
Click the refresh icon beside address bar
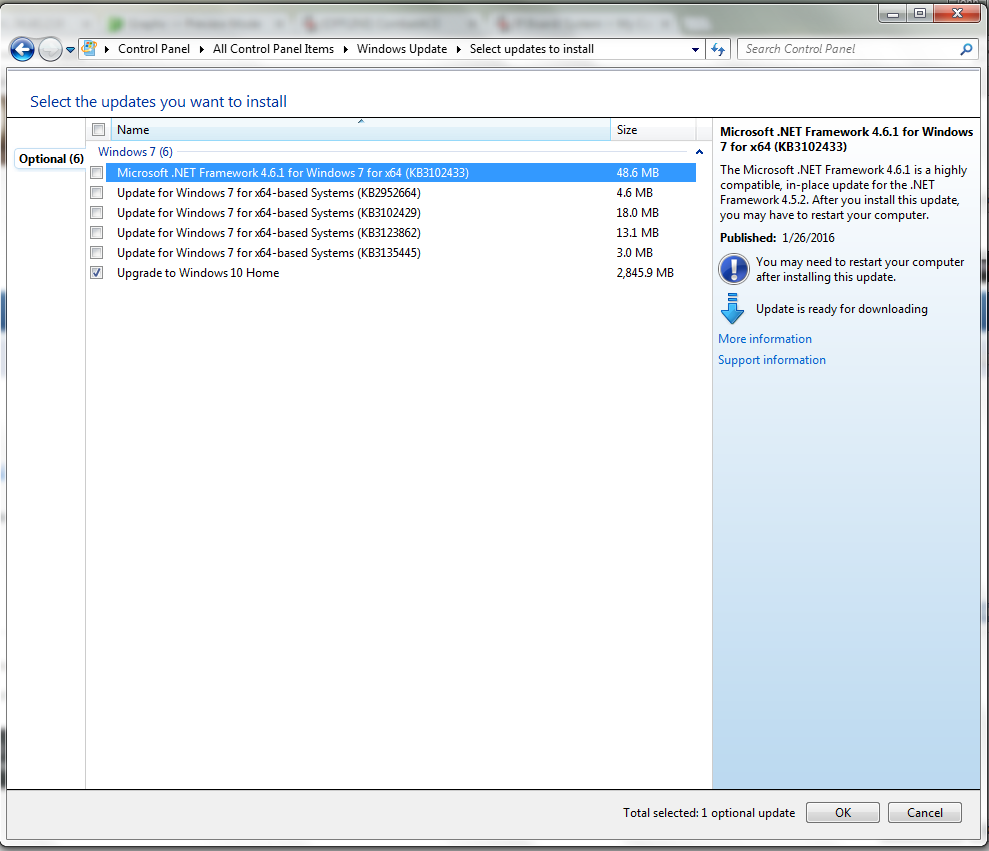point(718,49)
